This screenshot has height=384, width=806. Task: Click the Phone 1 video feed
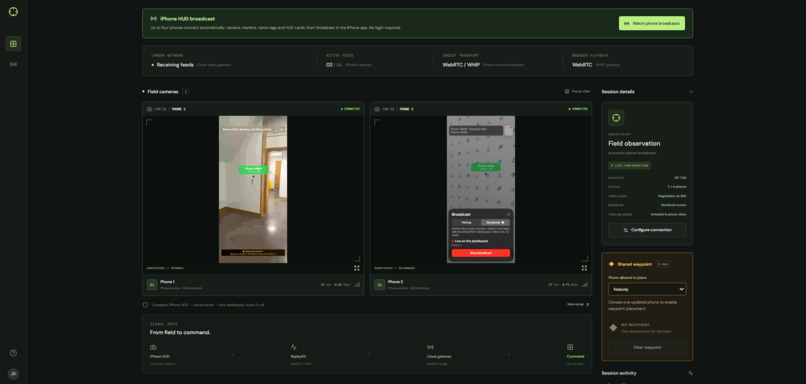(253, 189)
